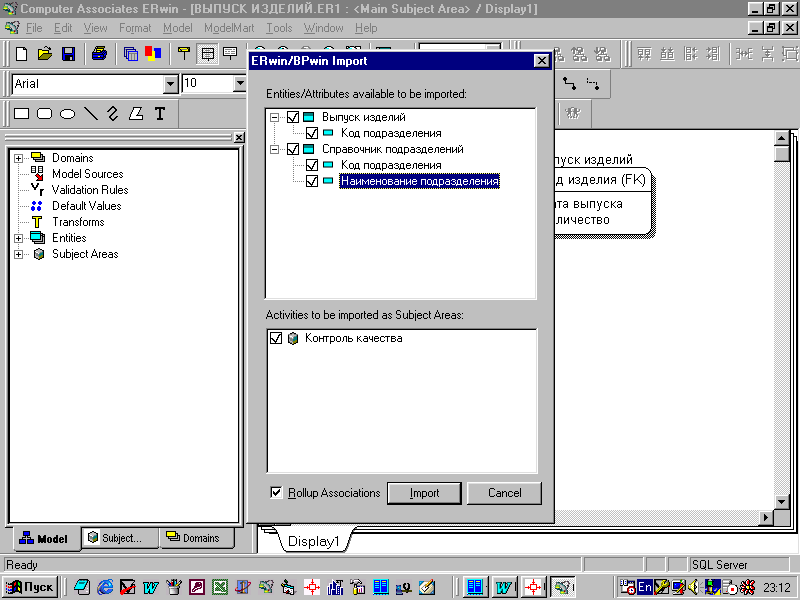
Task: Click the Пуск start button
Action: coord(30,587)
